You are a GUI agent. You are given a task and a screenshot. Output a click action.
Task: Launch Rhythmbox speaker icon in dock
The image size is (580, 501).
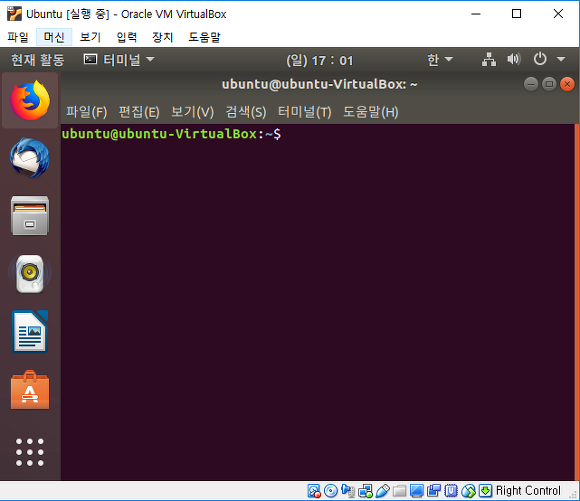click(30, 273)
